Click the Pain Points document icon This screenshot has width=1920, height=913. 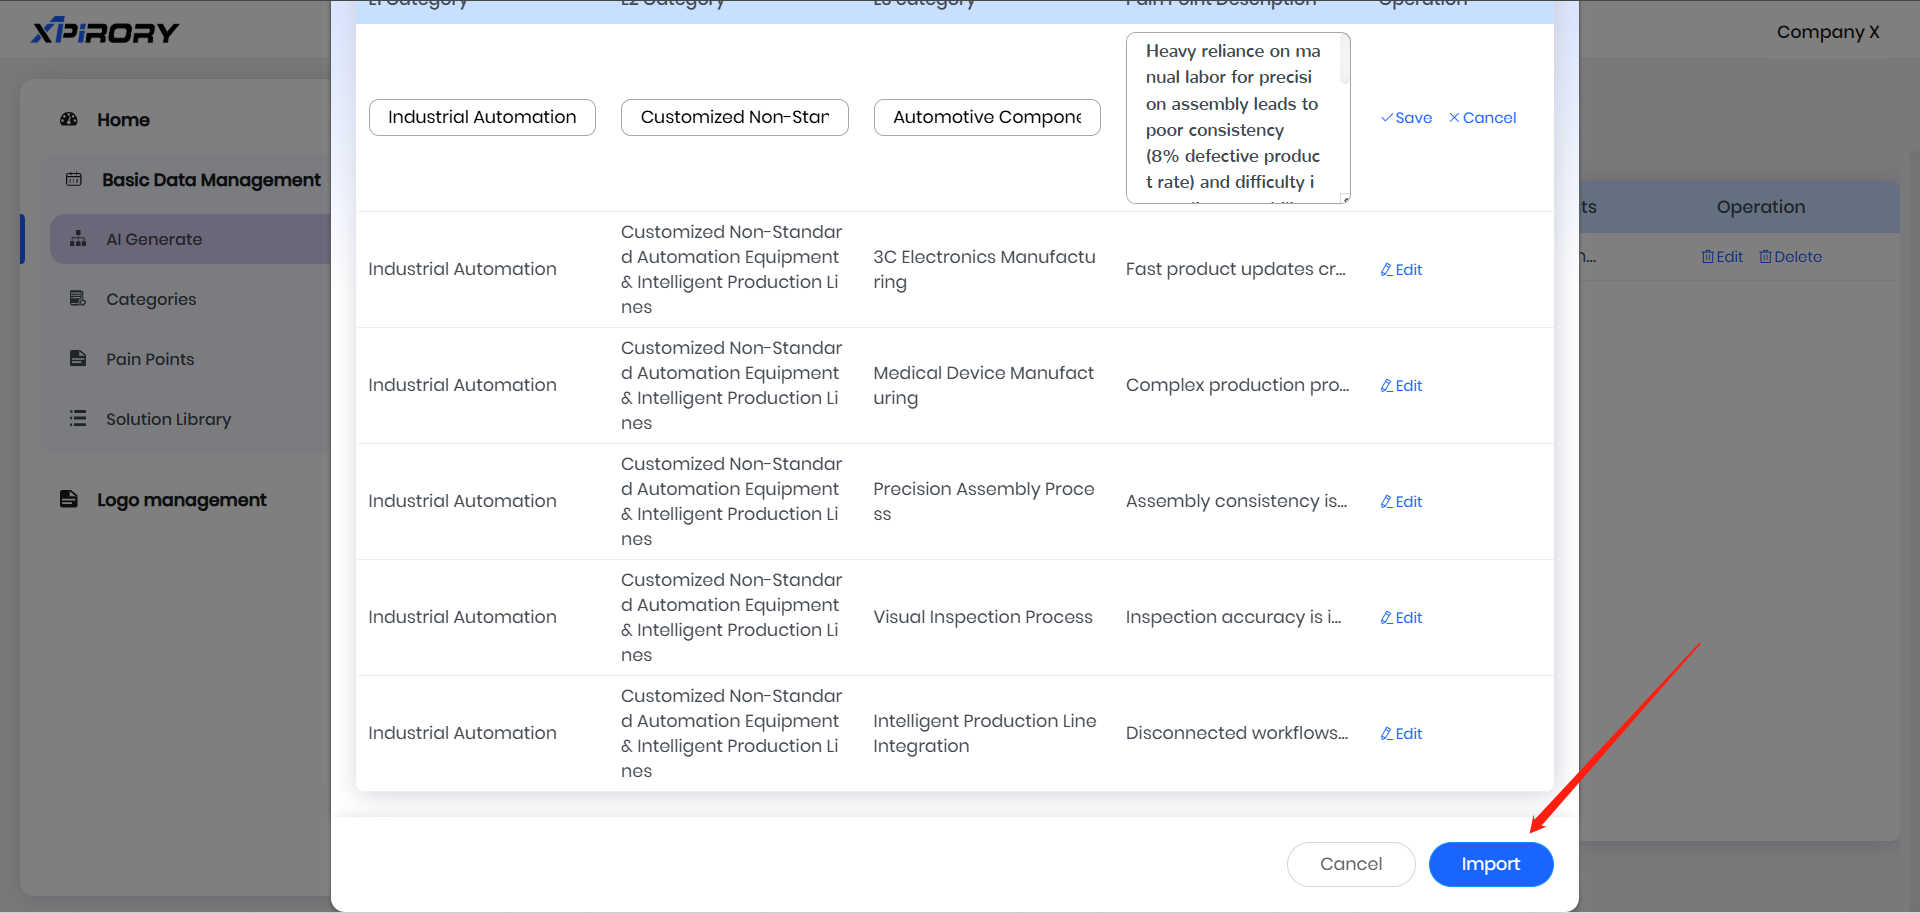78,359
